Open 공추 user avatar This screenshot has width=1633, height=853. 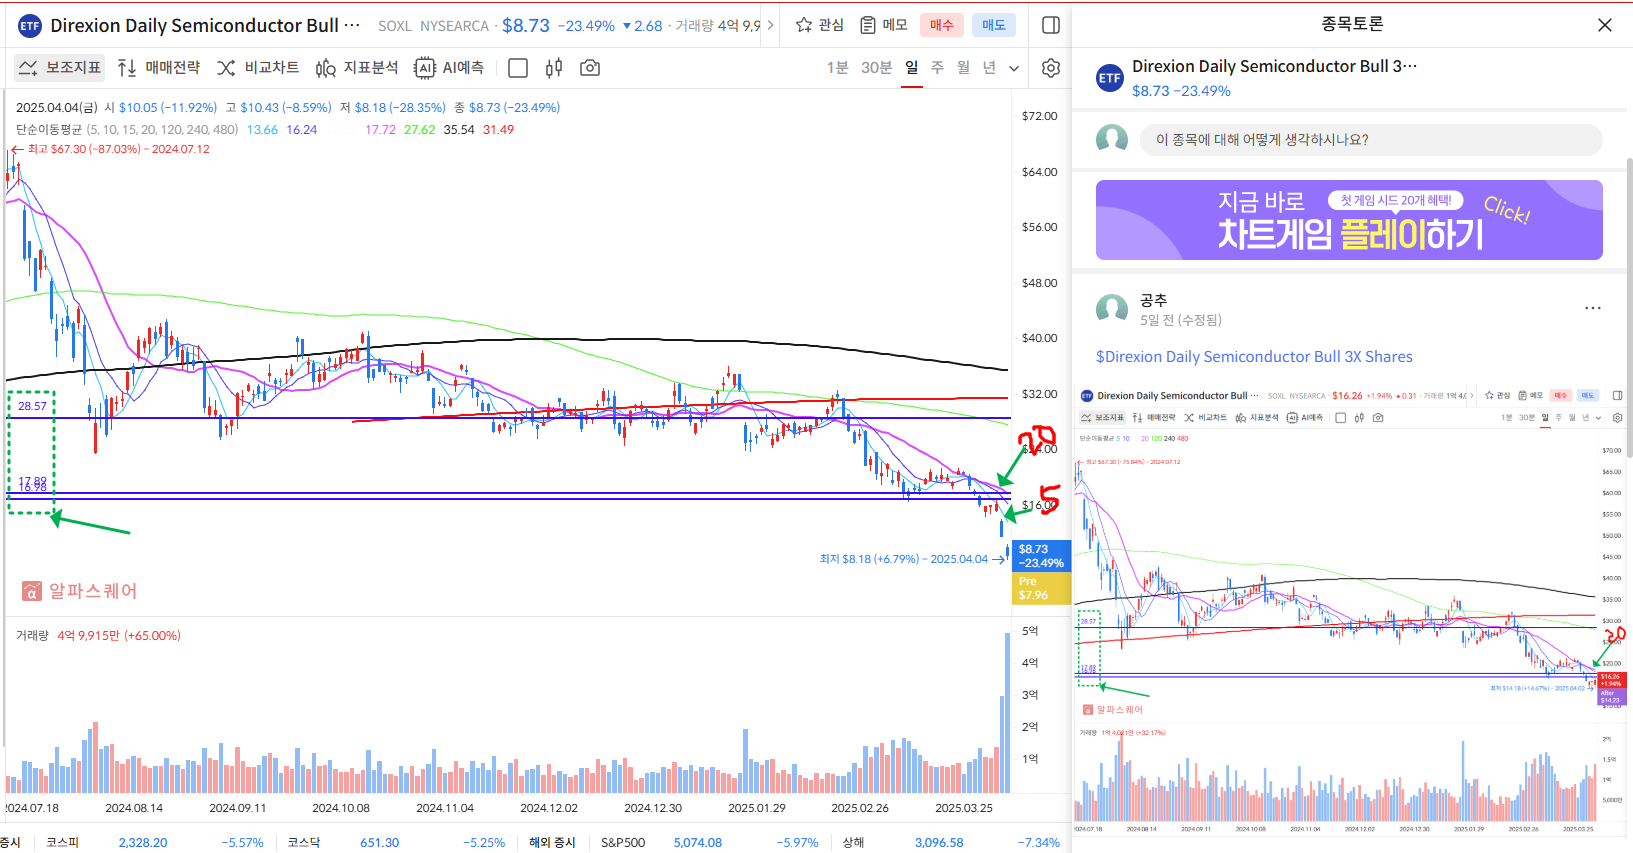[1112, 310]
